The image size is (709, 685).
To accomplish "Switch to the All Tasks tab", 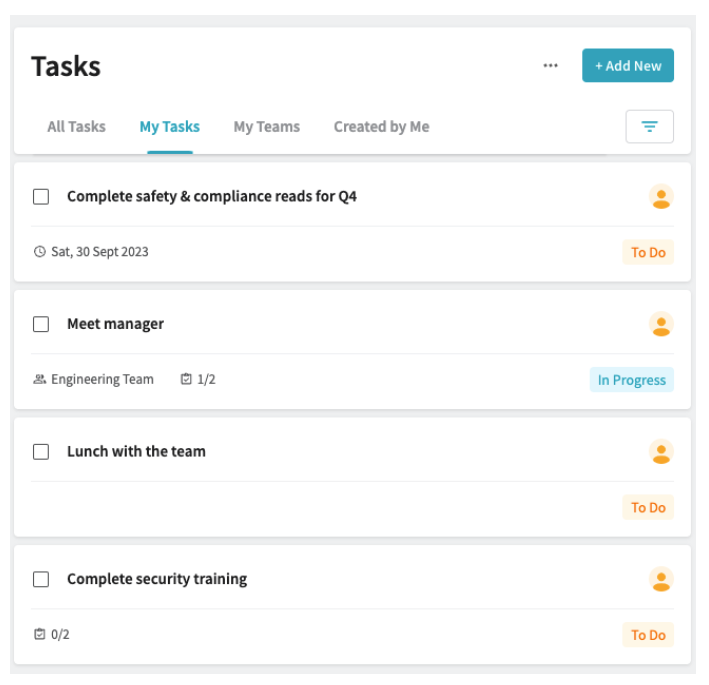I will point(76,127).
